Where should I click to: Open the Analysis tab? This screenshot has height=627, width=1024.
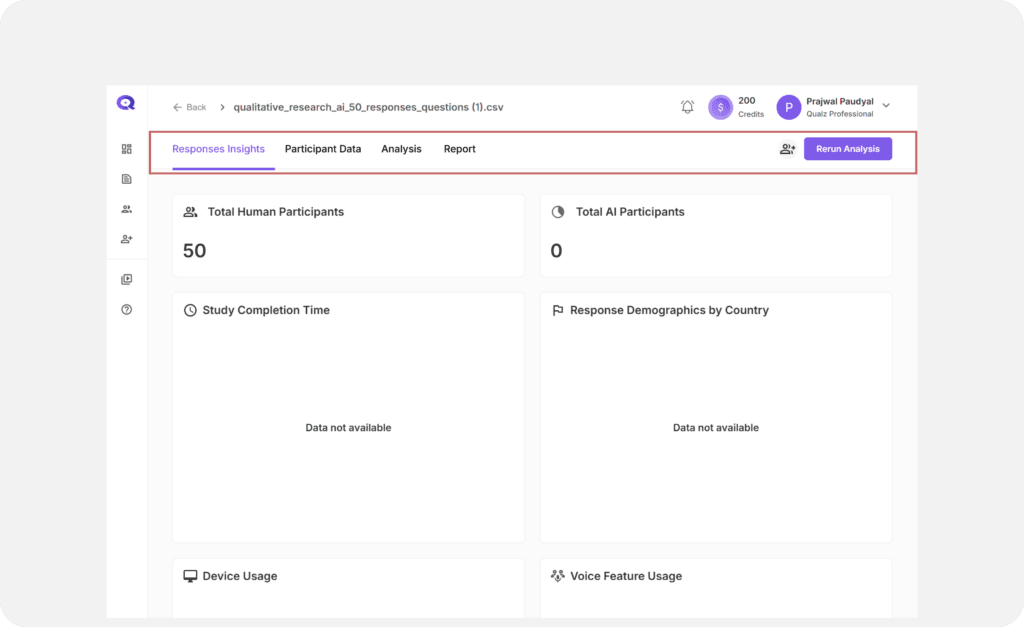point(401,149)
